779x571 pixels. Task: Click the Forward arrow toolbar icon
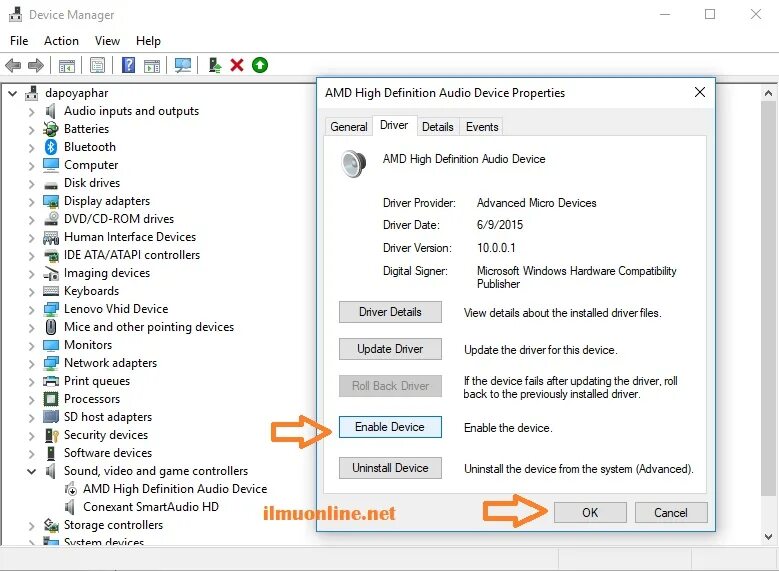36,65
